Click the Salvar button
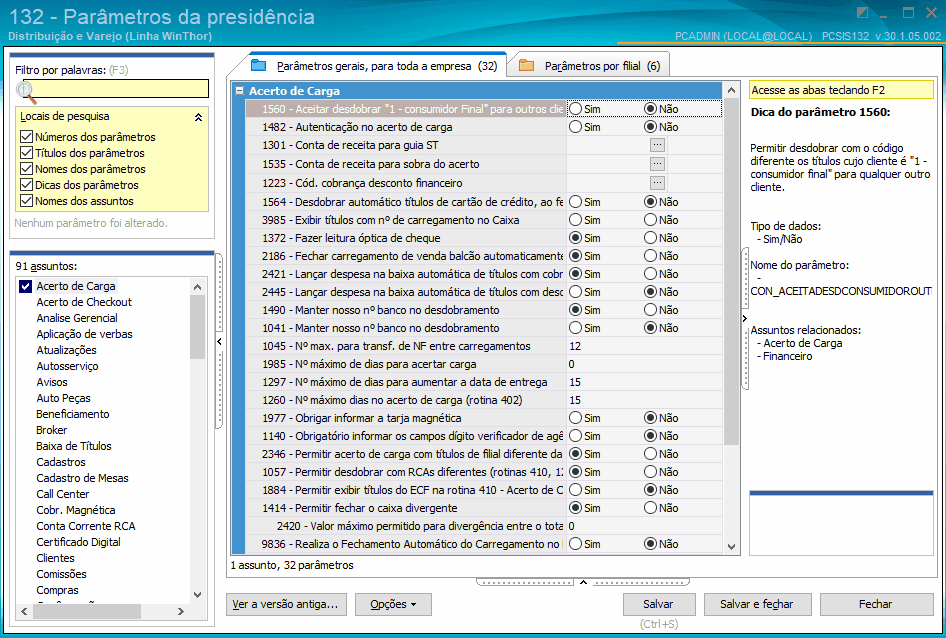Screen dimensions: 946x638 (x=659, y=604)
